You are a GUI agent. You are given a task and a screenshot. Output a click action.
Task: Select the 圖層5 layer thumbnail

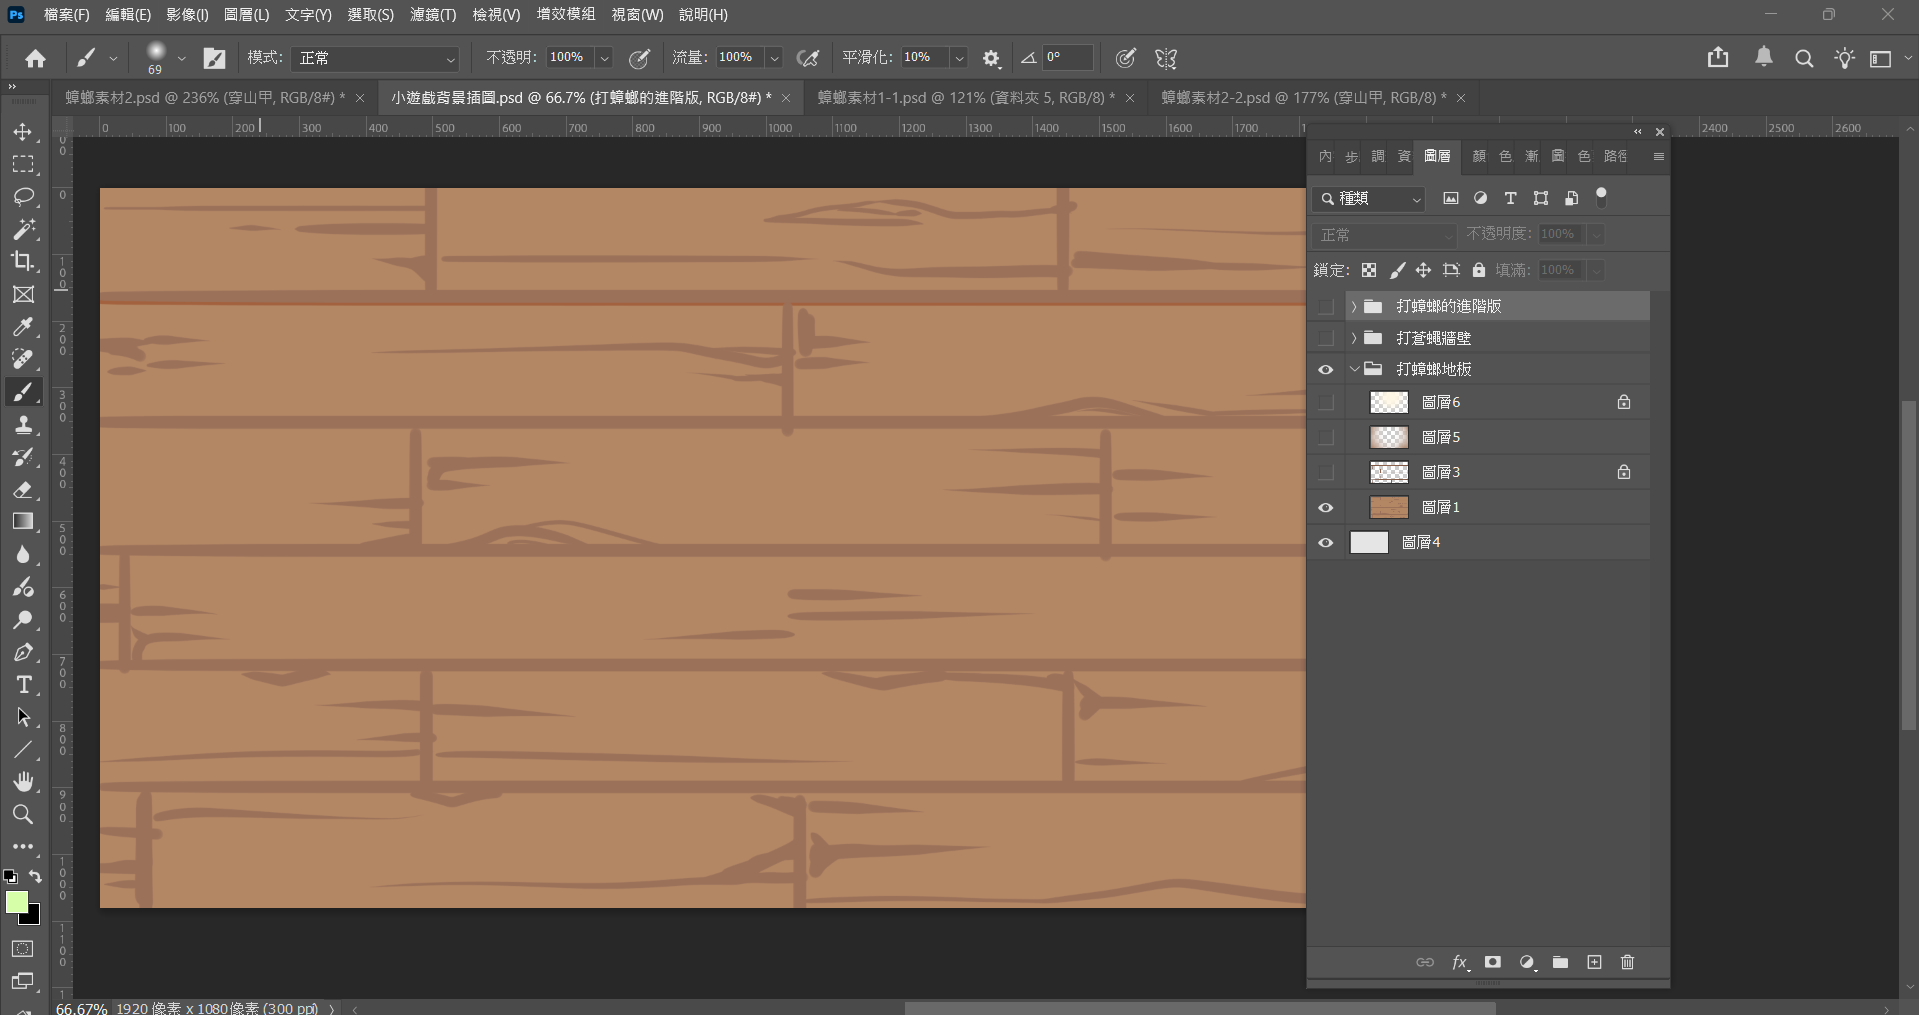coord(1388,437)
